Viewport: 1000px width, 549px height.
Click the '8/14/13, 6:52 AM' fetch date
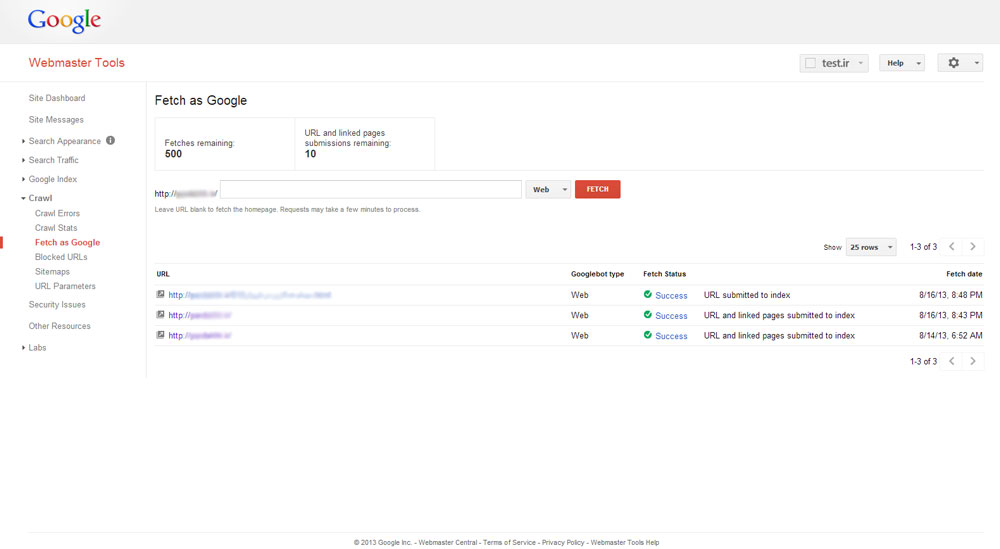[x=950, y=335]
